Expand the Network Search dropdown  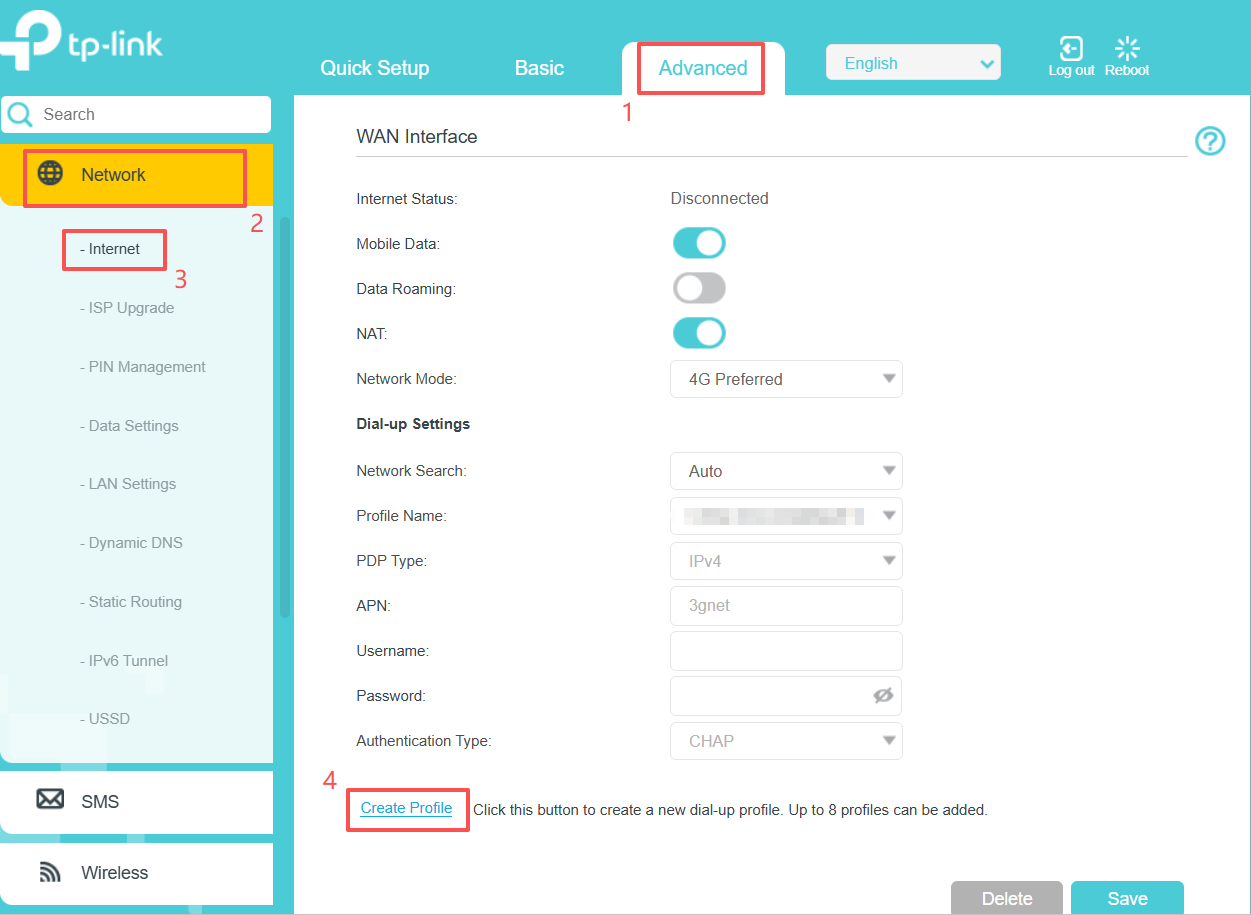(786, 470)
